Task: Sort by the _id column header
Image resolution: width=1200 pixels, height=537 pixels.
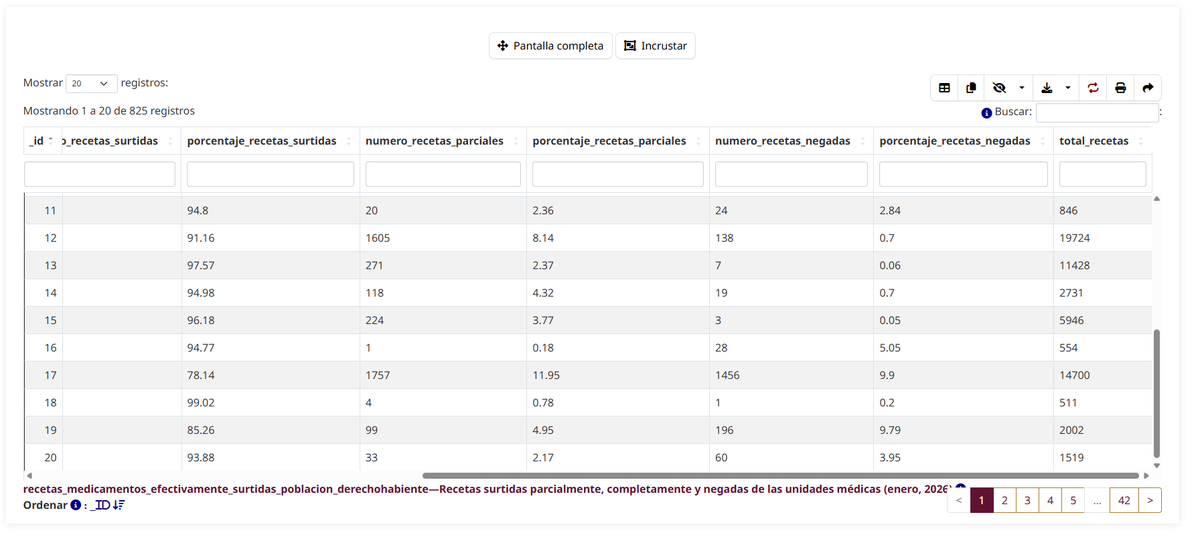Action: pyautogui.click(x=41, y=141)
